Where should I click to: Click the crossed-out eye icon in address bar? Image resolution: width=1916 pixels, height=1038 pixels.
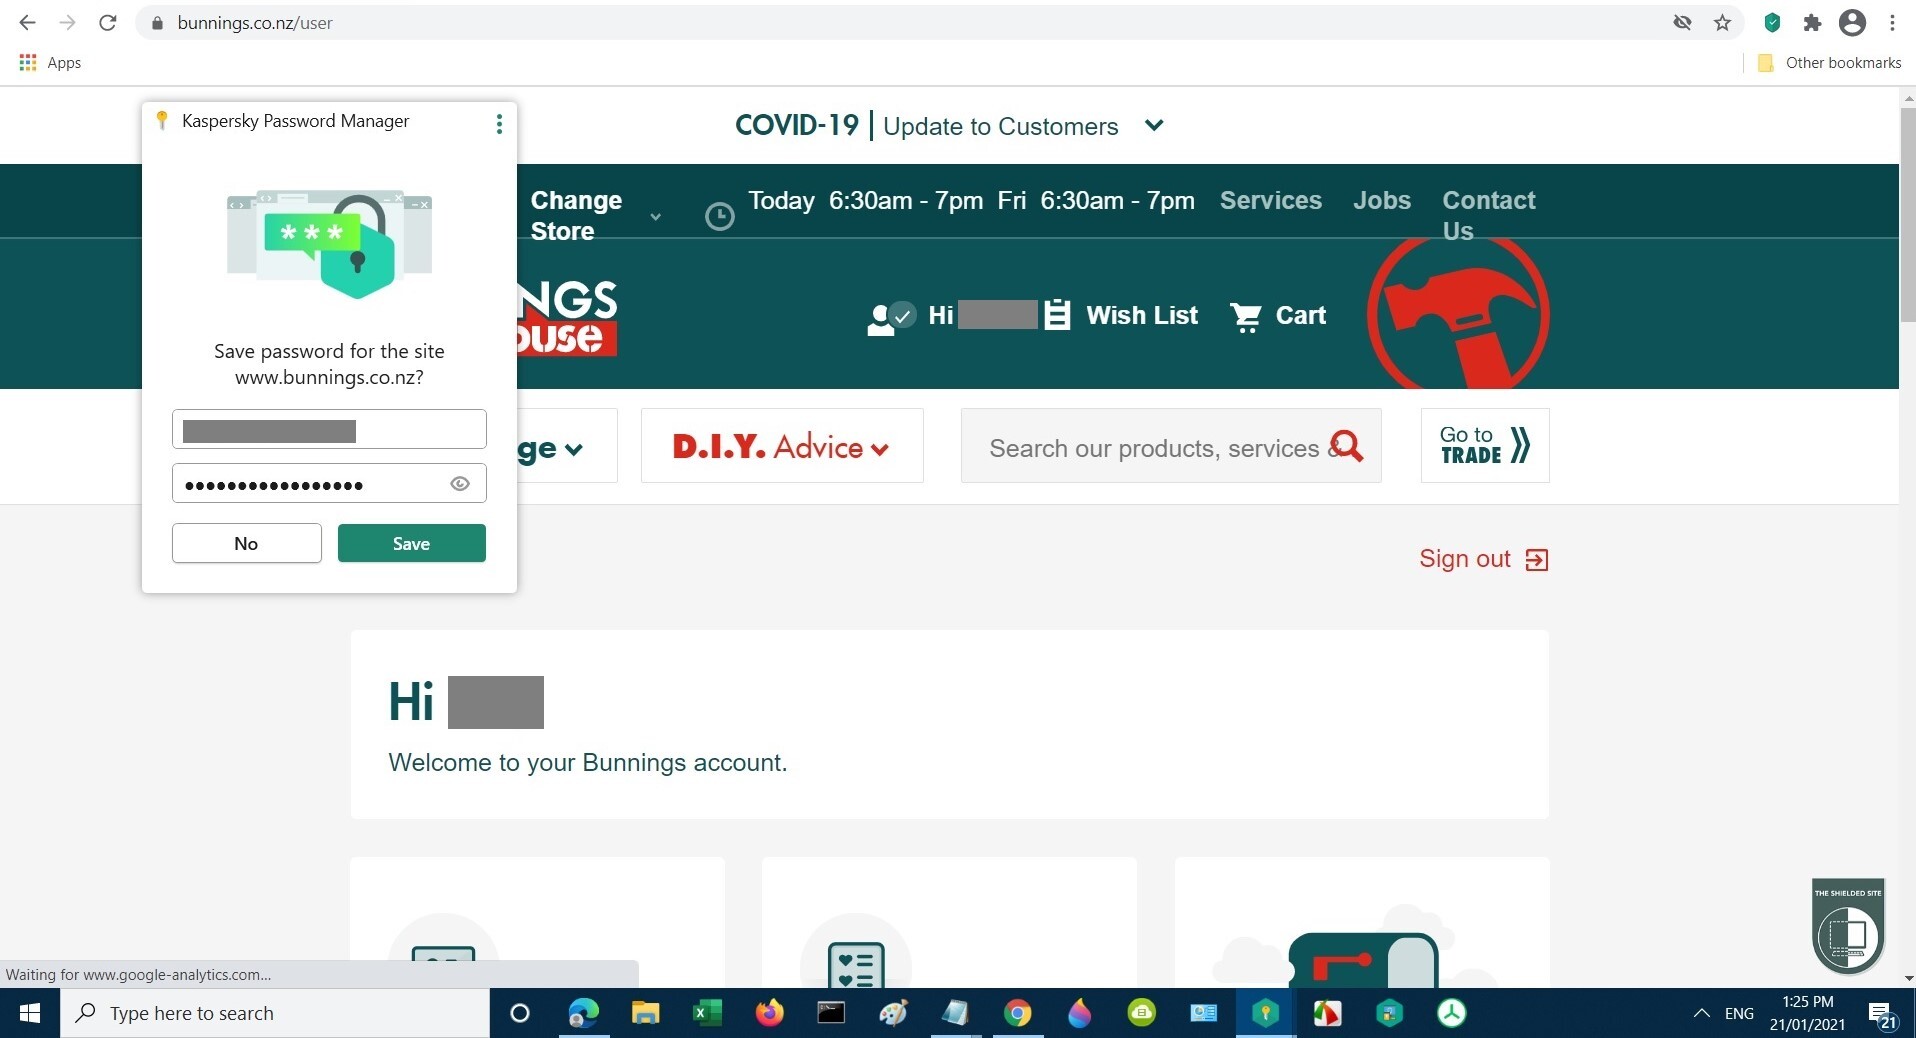click(1682, 22)
